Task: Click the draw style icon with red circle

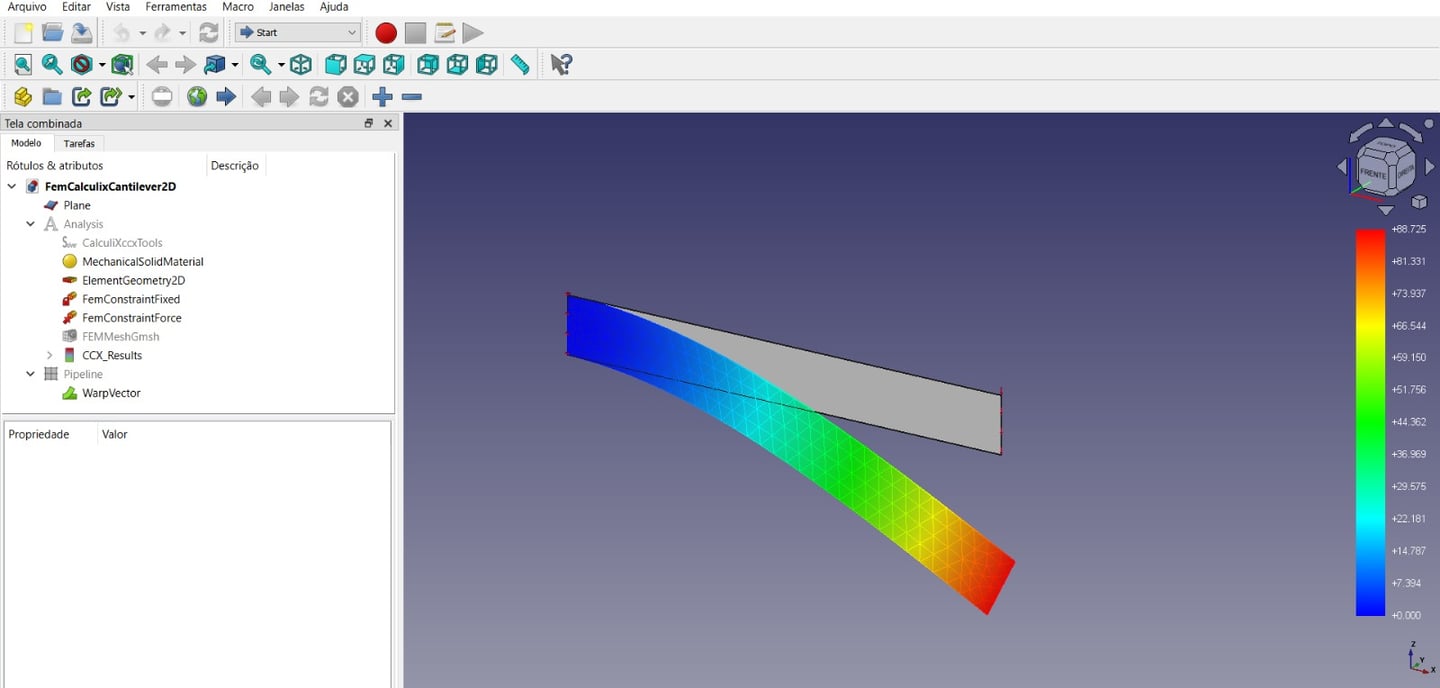Action: 81,65
